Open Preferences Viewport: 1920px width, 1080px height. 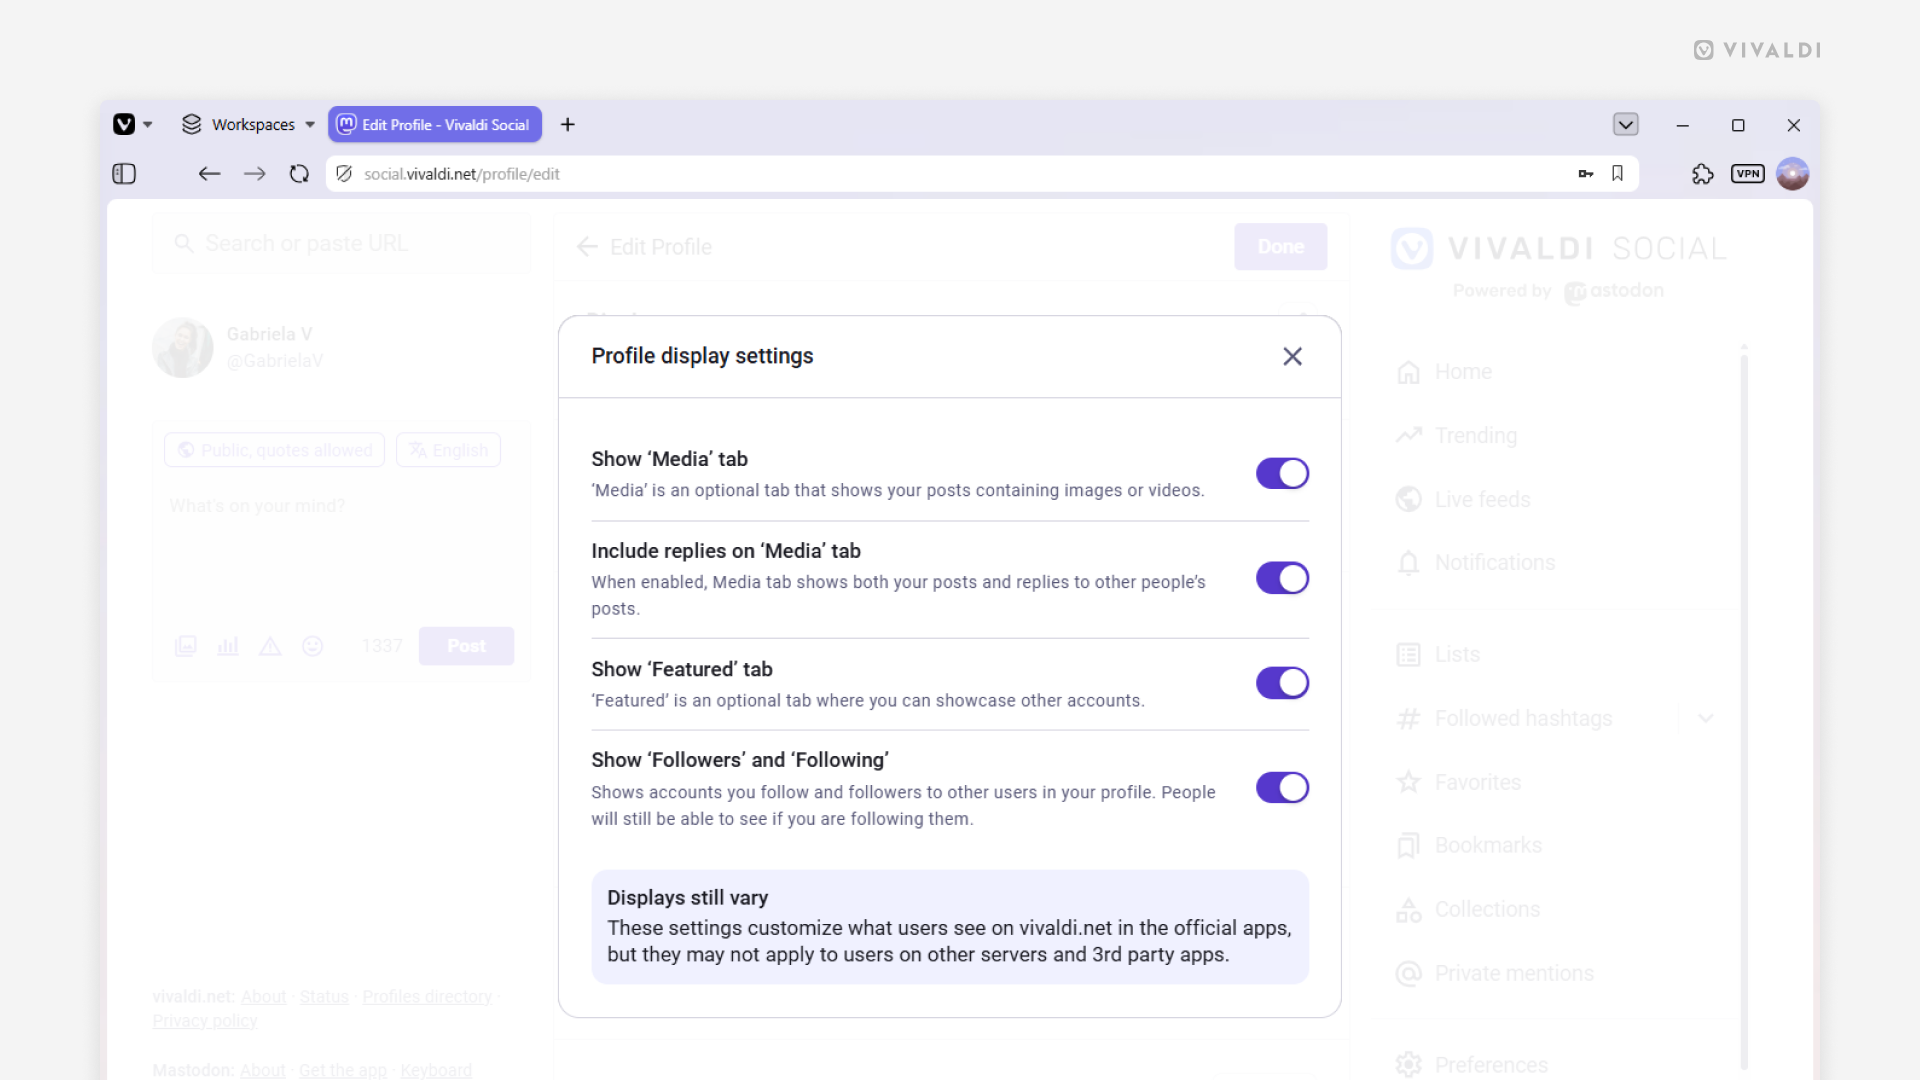1472,1065
